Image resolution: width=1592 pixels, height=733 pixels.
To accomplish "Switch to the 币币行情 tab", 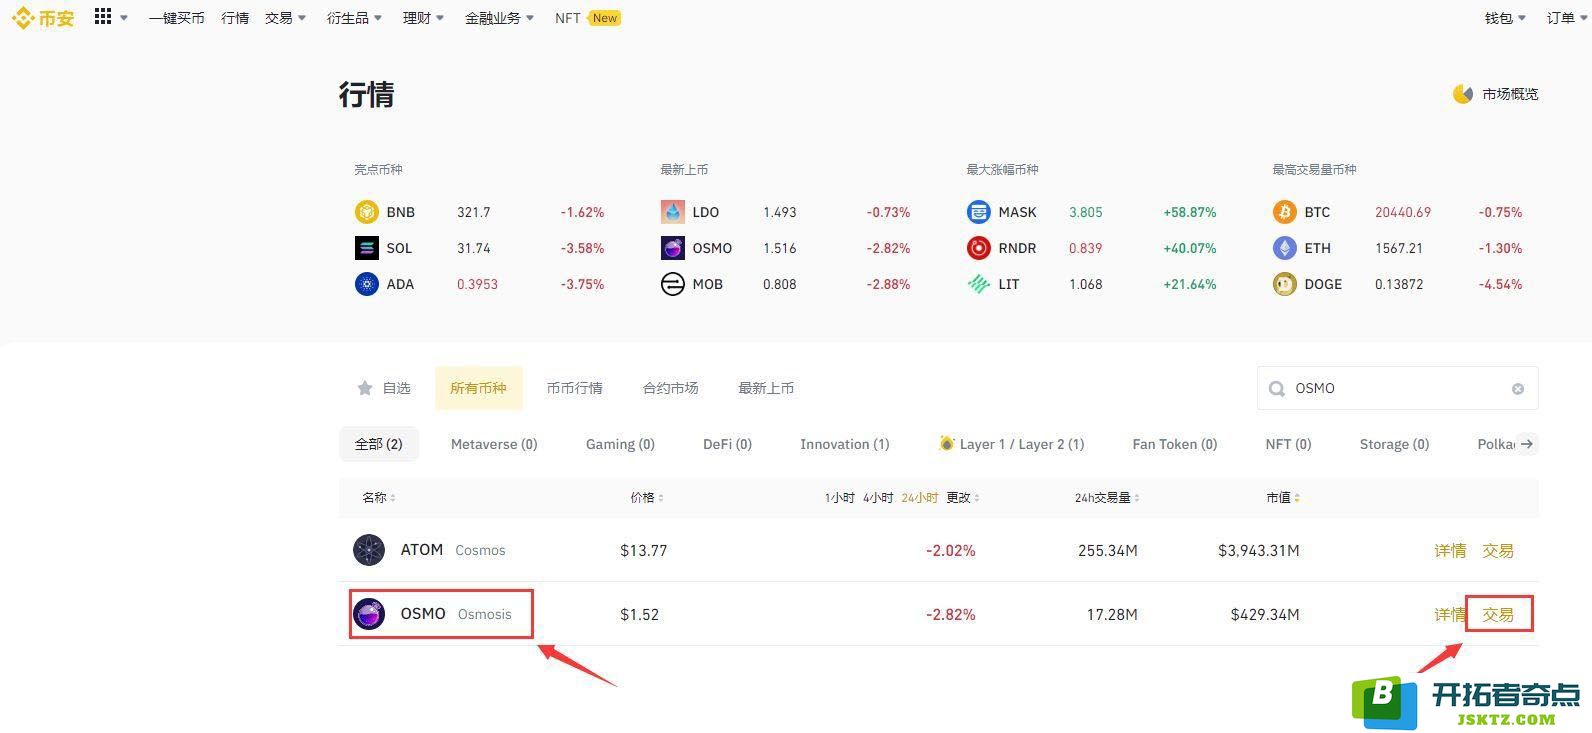I will click(x=575, y=388).
